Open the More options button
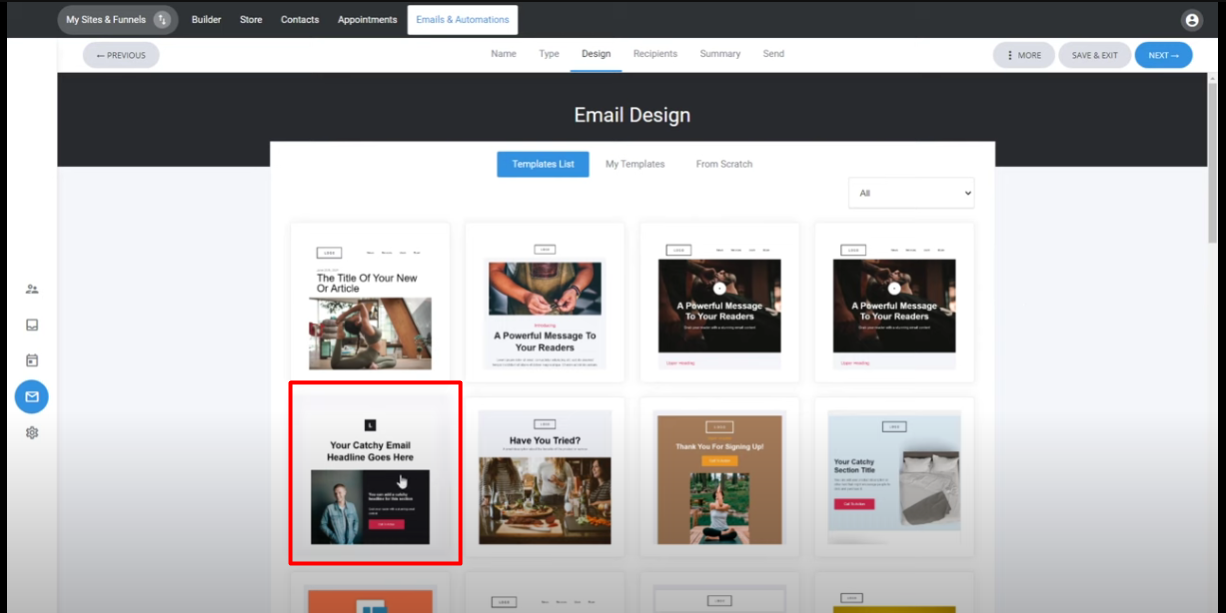 (1023, 55)
